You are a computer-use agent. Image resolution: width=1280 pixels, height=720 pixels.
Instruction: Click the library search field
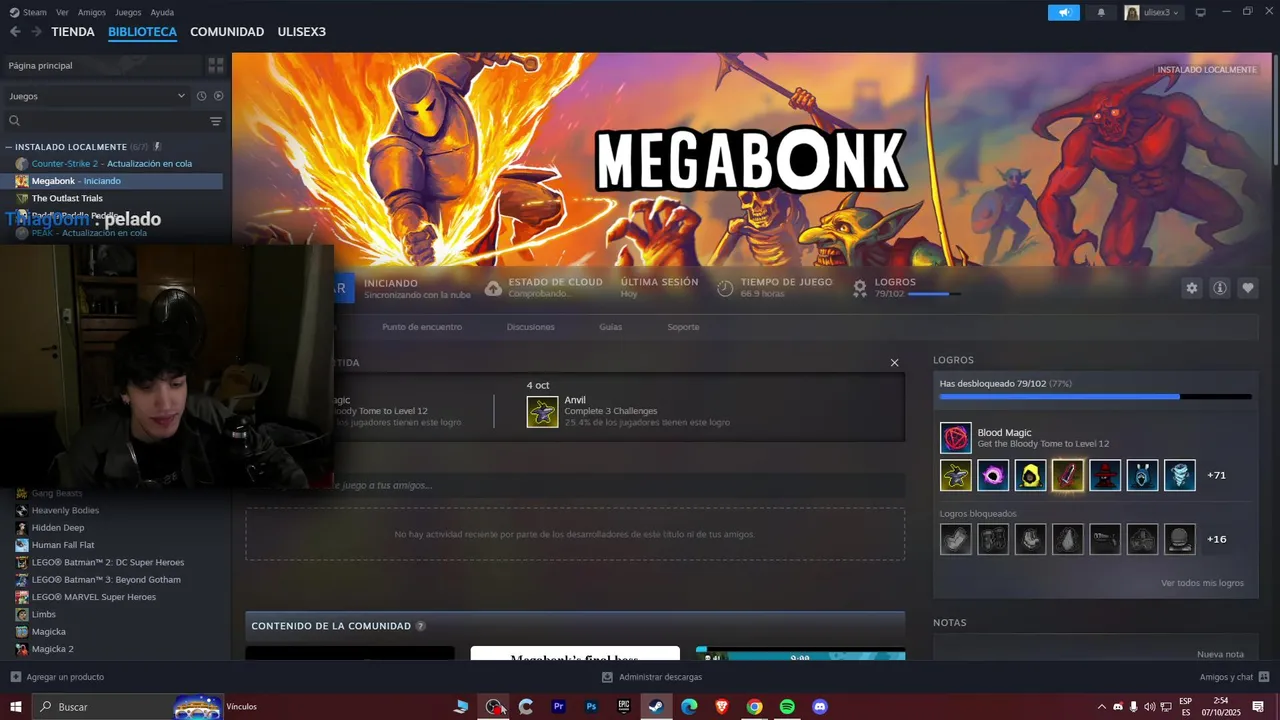(x=105, y=121)
